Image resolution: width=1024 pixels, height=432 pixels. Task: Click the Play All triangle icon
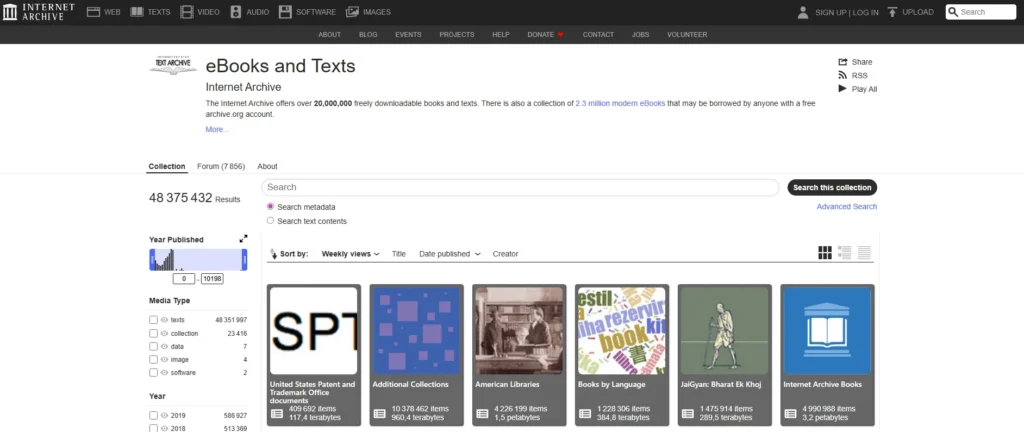[842, 89]
